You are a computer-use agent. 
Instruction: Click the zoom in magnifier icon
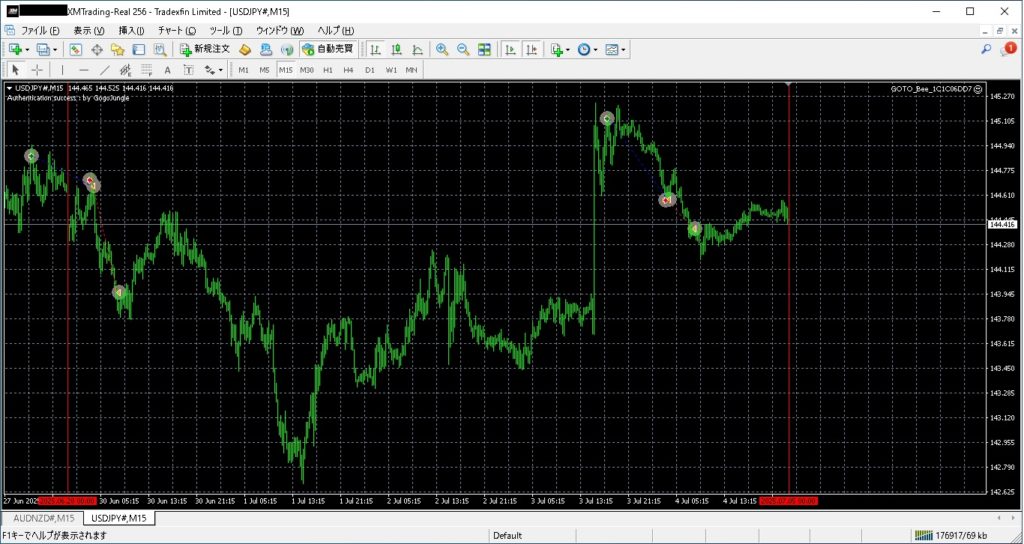click(442, 49)
